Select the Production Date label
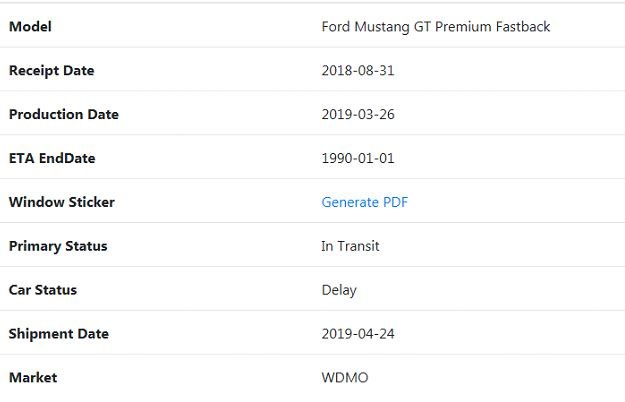Viewport: 625px width, 402px height. pos(63,114)
